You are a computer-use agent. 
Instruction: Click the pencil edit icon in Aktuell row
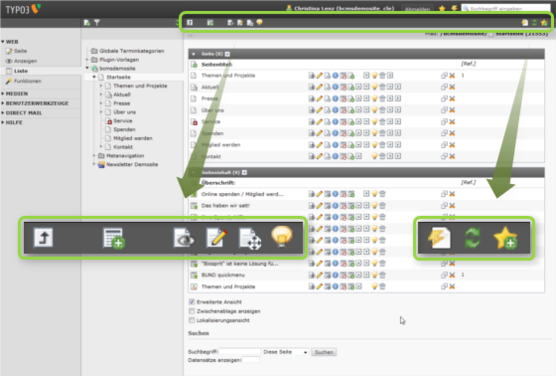point(319,87)
